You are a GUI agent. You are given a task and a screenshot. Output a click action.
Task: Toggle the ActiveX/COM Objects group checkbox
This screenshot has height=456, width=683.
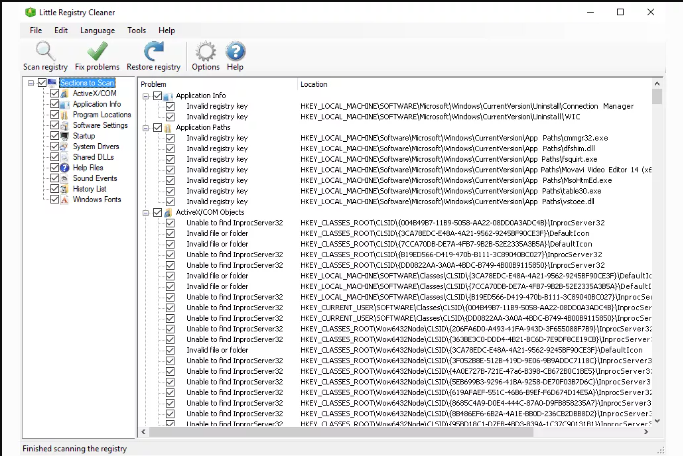point(158,212)
